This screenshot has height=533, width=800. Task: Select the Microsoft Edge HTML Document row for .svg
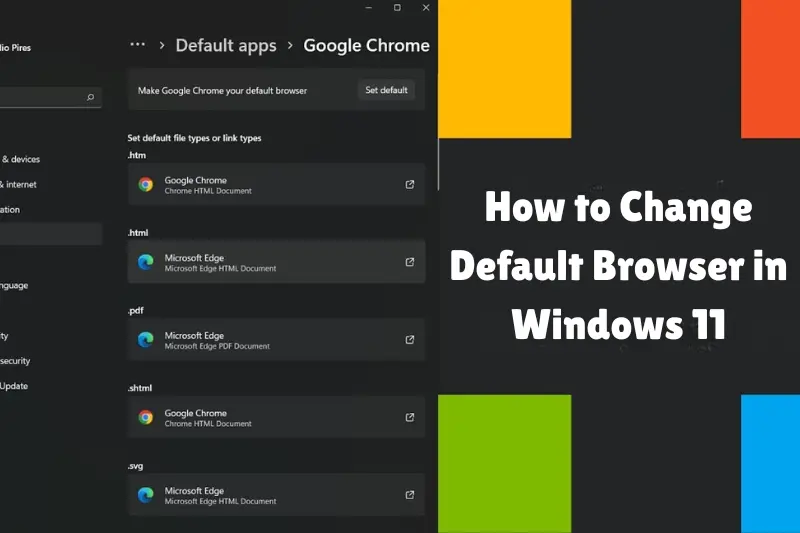pos(276,495)
